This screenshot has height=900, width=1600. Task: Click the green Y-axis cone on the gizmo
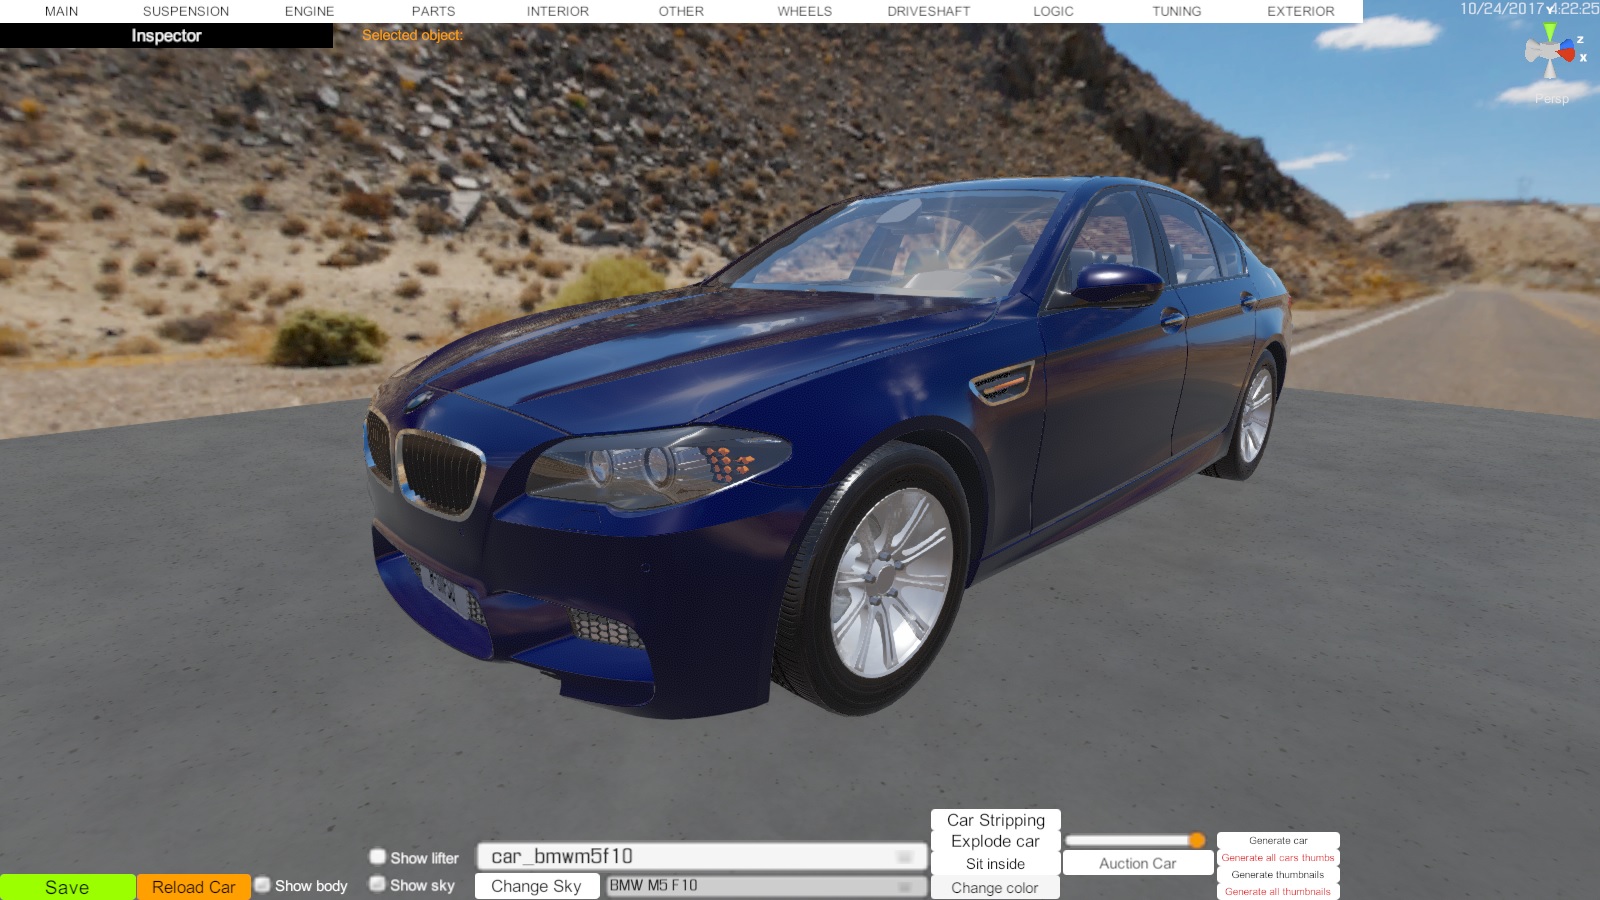click(x=1549, y=33)
